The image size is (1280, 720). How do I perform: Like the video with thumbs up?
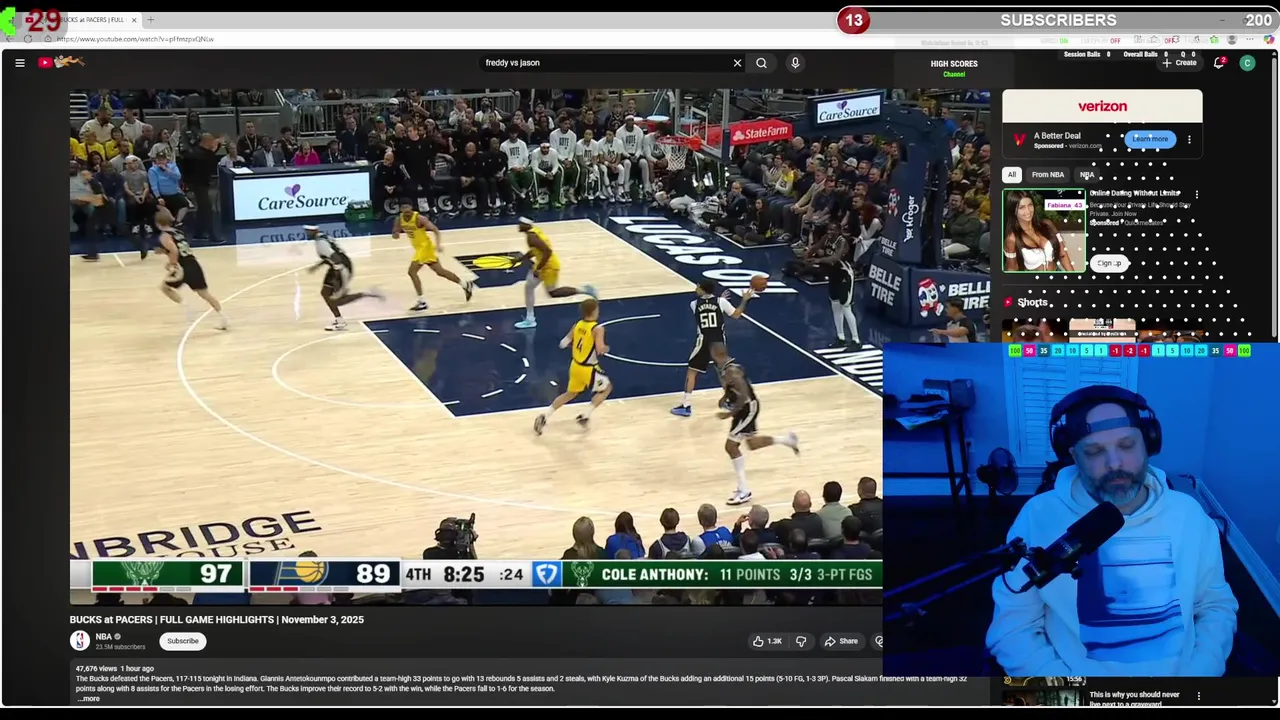pos(767,641)
